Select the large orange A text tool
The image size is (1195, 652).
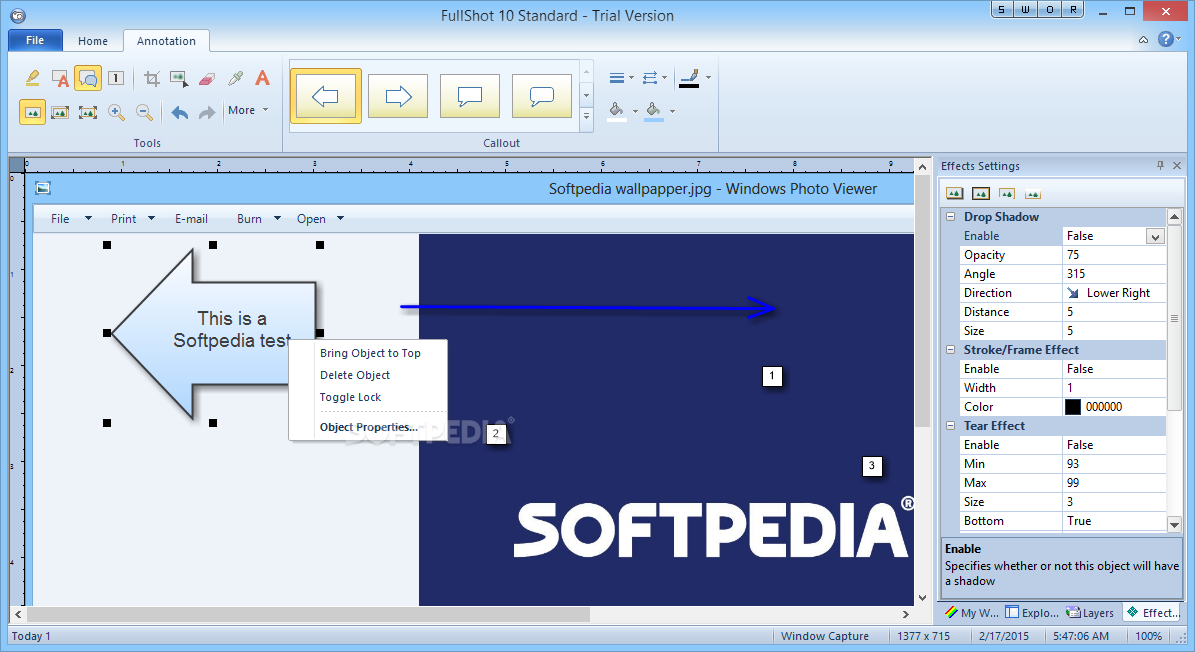coord(262,78)
